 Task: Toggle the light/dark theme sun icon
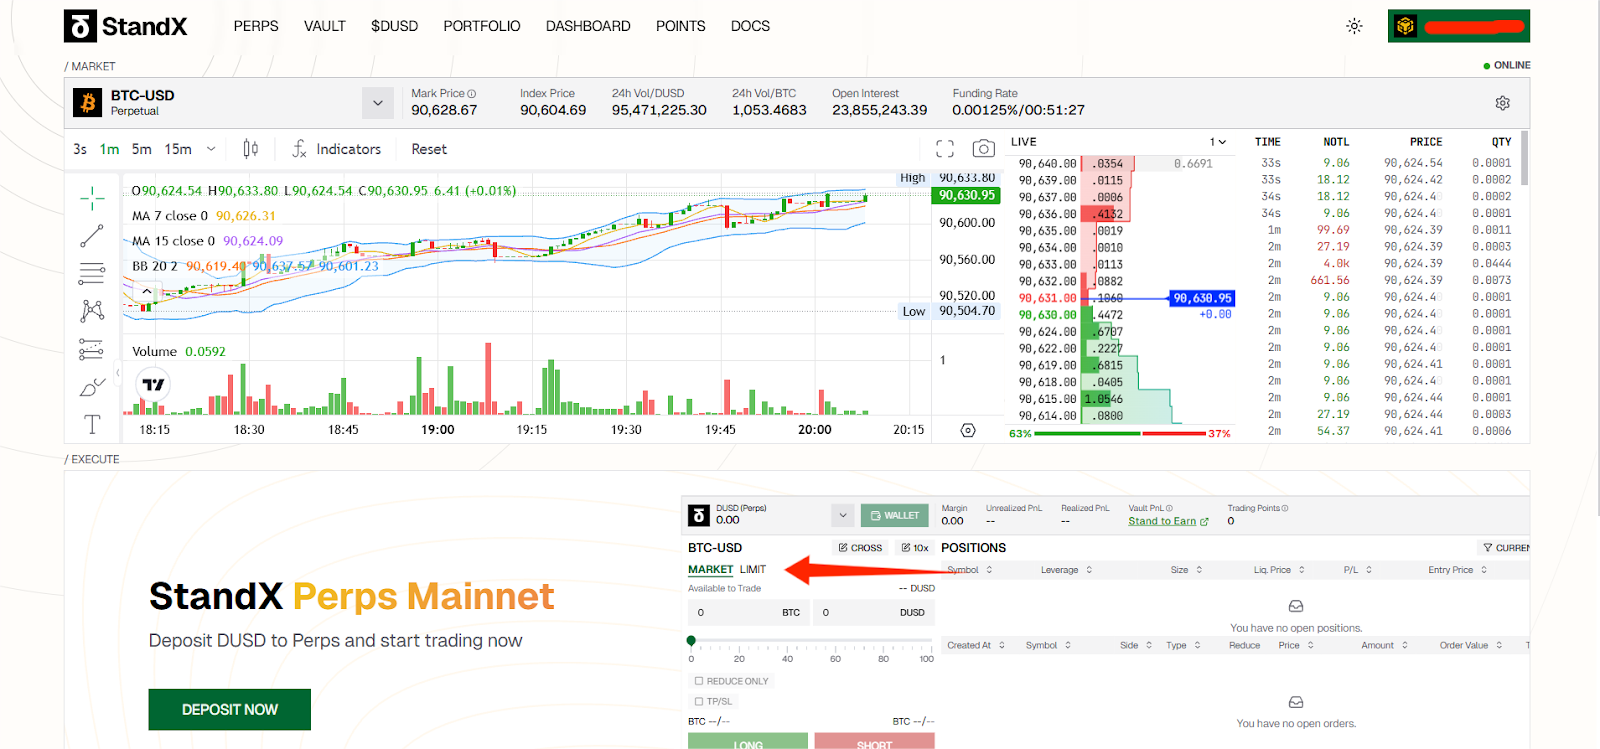pos(1354,26)
